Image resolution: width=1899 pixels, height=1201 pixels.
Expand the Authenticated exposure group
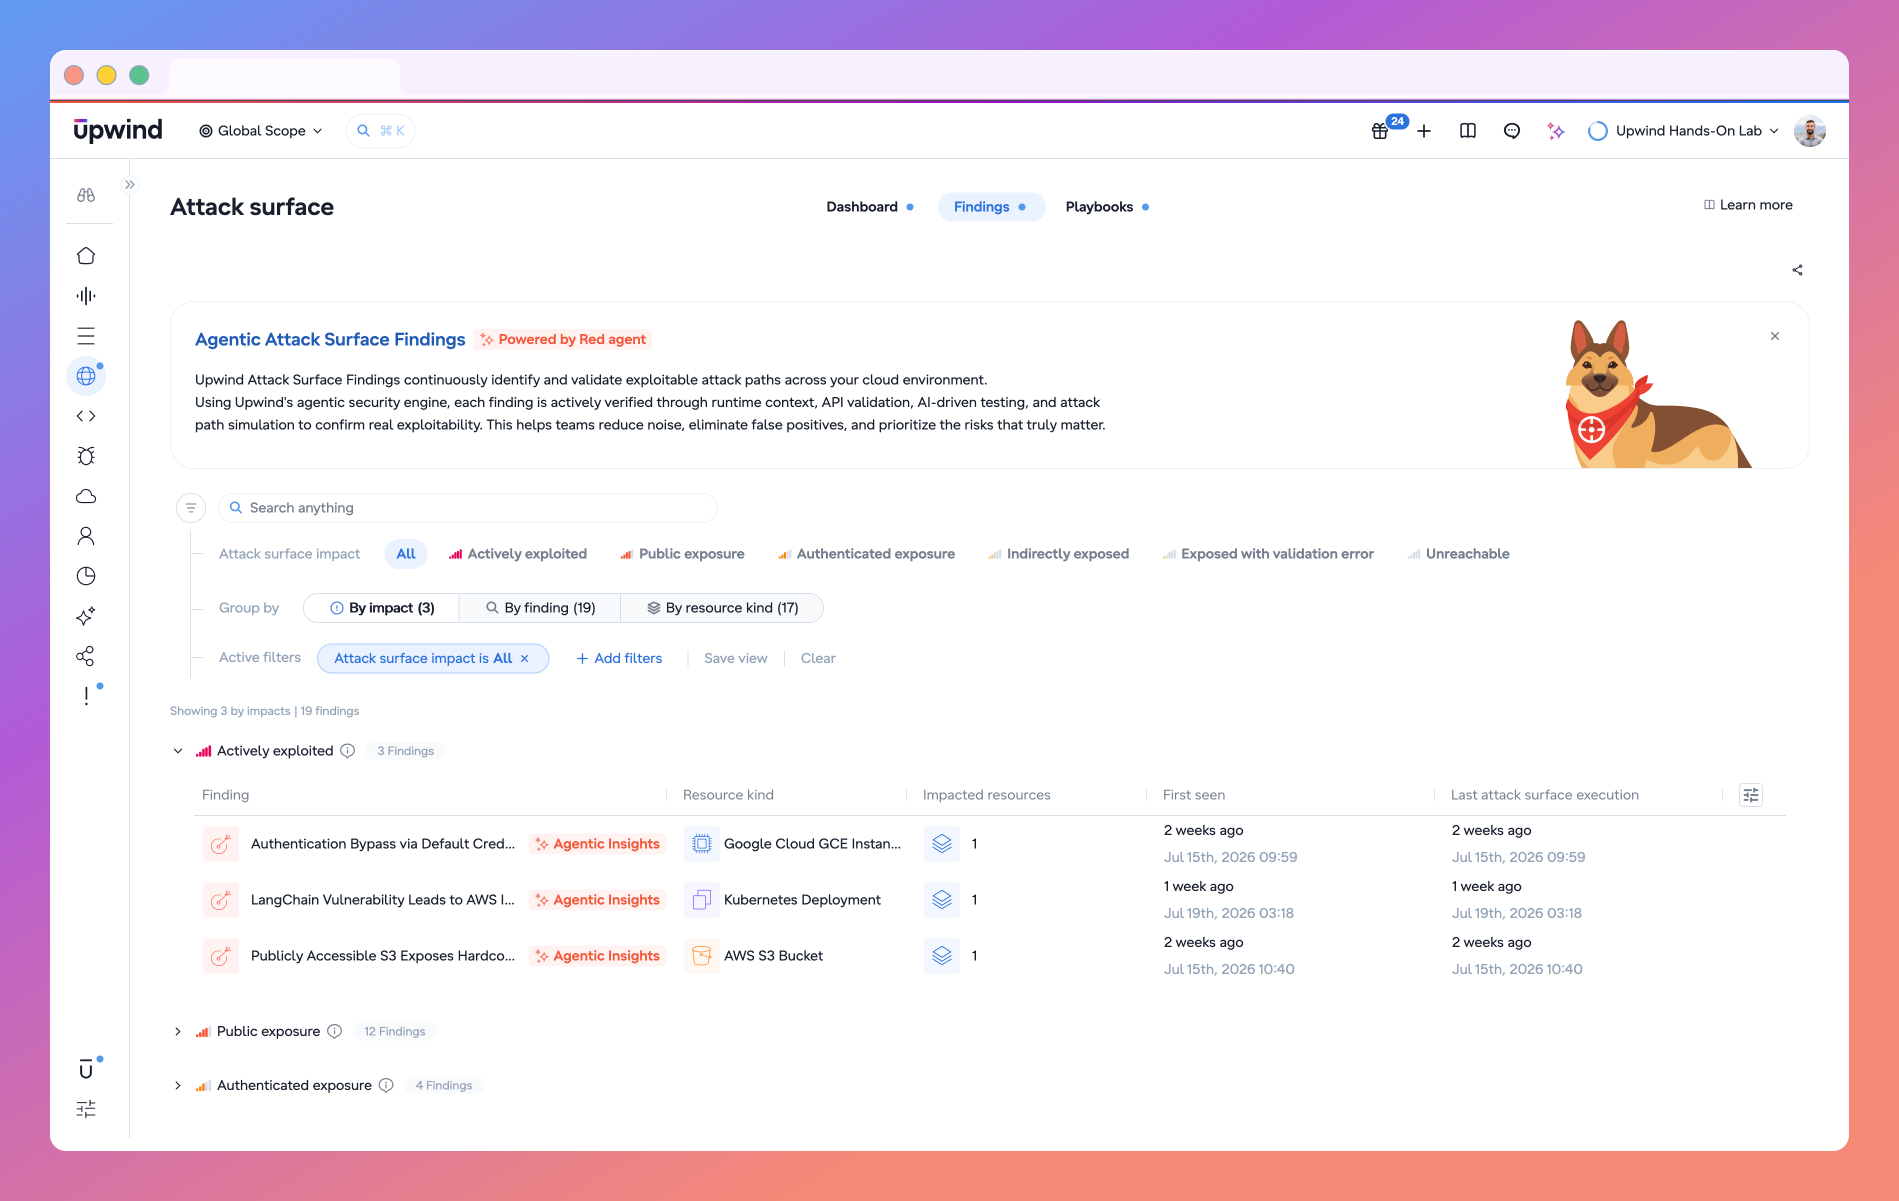178,1085
